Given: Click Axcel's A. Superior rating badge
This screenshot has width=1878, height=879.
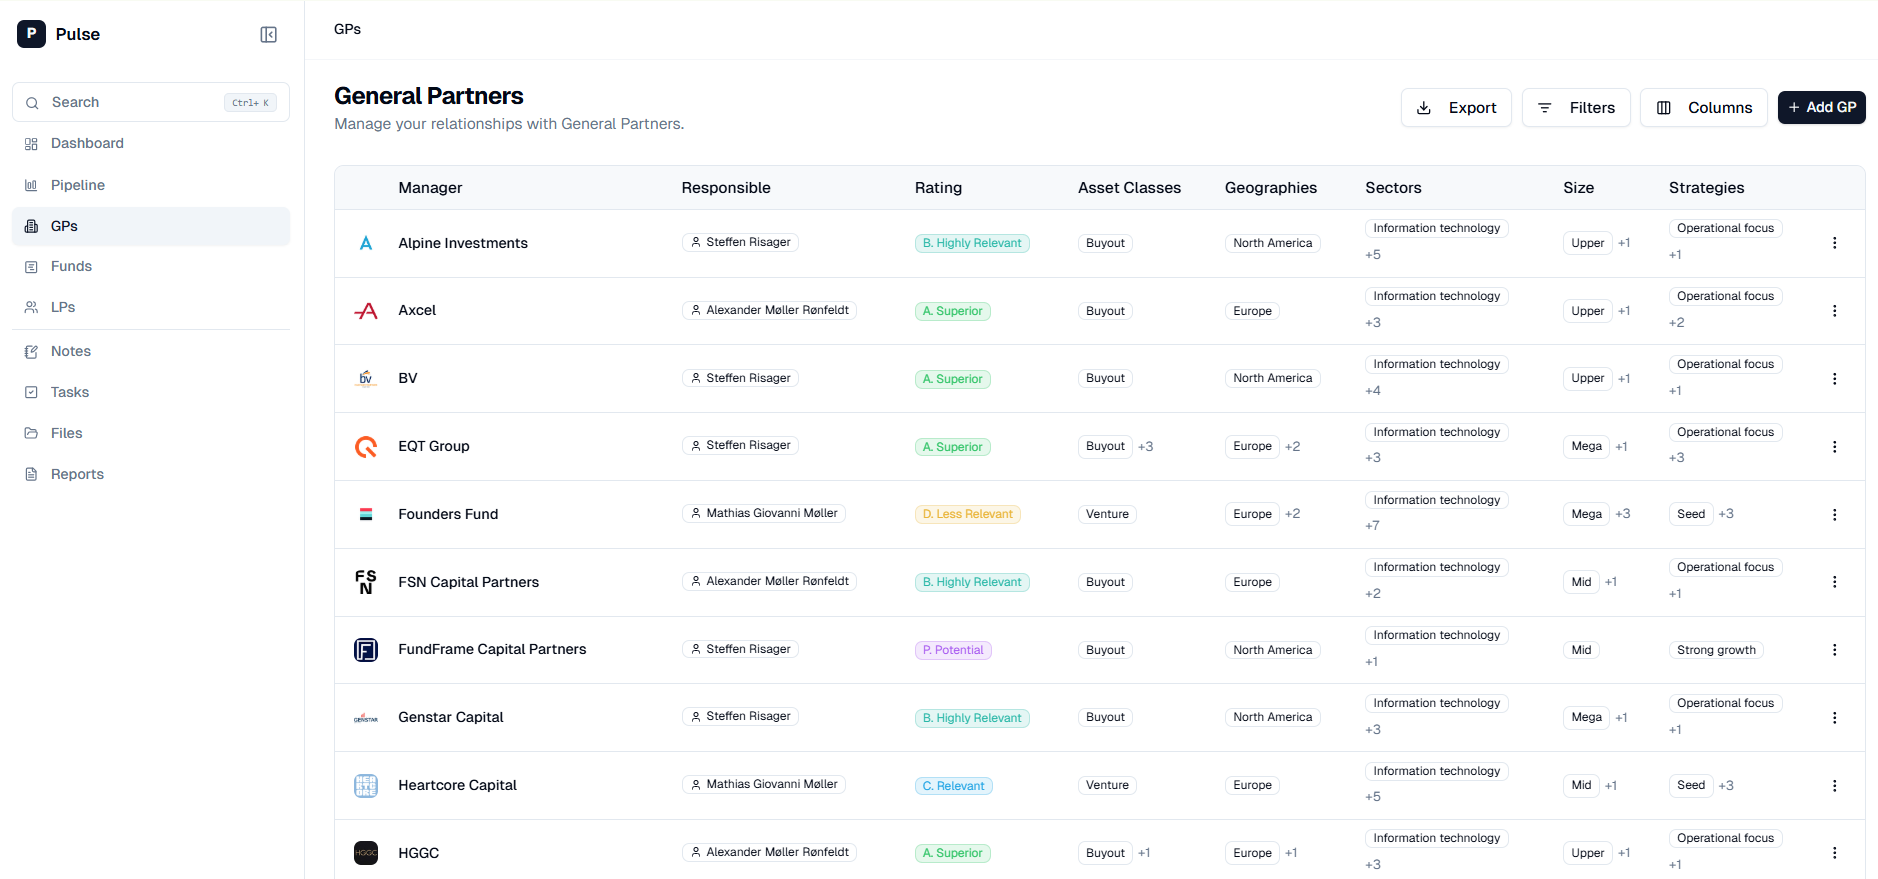Looking at the screenshot, I should (953, 311).
